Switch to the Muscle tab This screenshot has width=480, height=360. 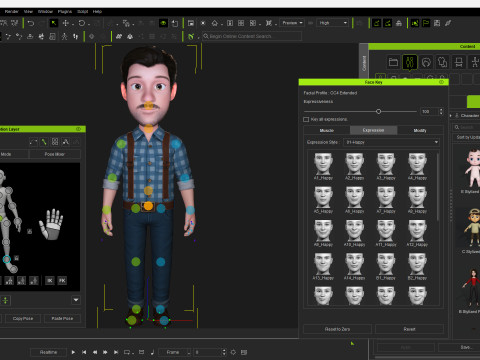tap(327, 130)
